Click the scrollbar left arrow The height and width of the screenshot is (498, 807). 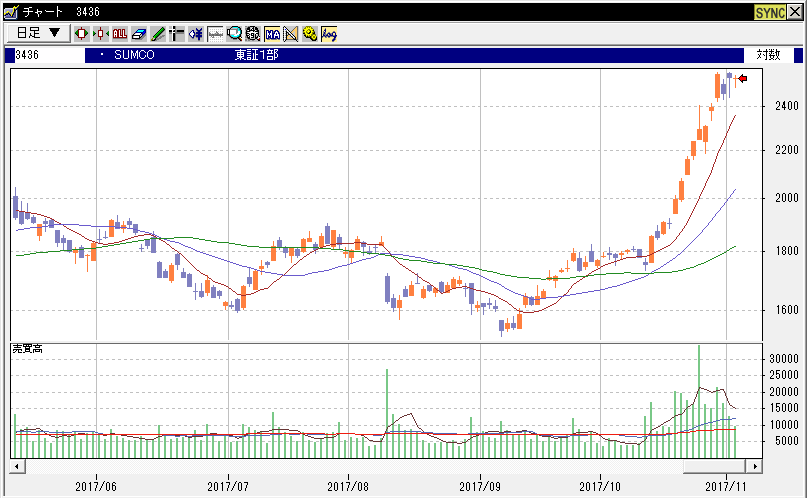coord(16,466)
